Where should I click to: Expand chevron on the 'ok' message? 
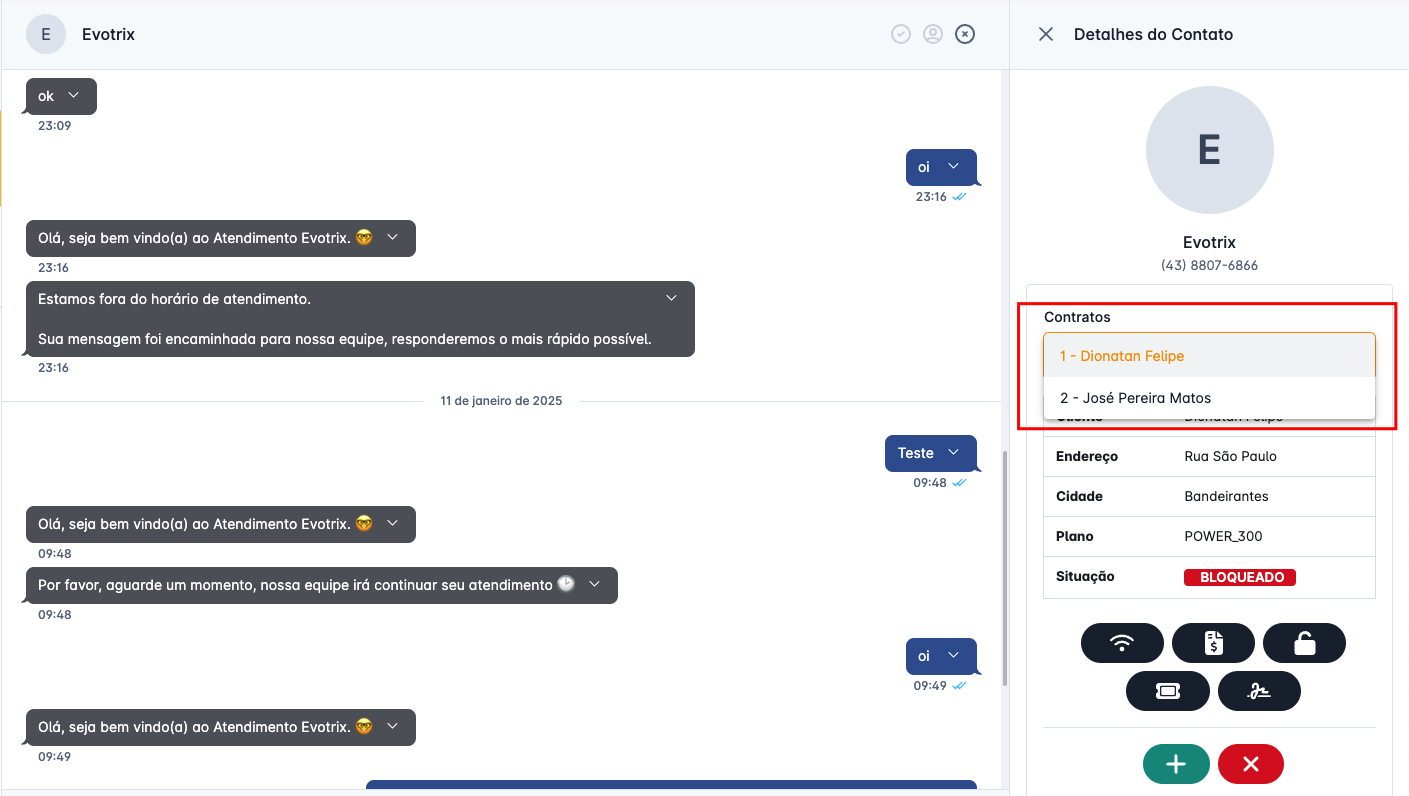pyautogui.click(x=73, y=96)
